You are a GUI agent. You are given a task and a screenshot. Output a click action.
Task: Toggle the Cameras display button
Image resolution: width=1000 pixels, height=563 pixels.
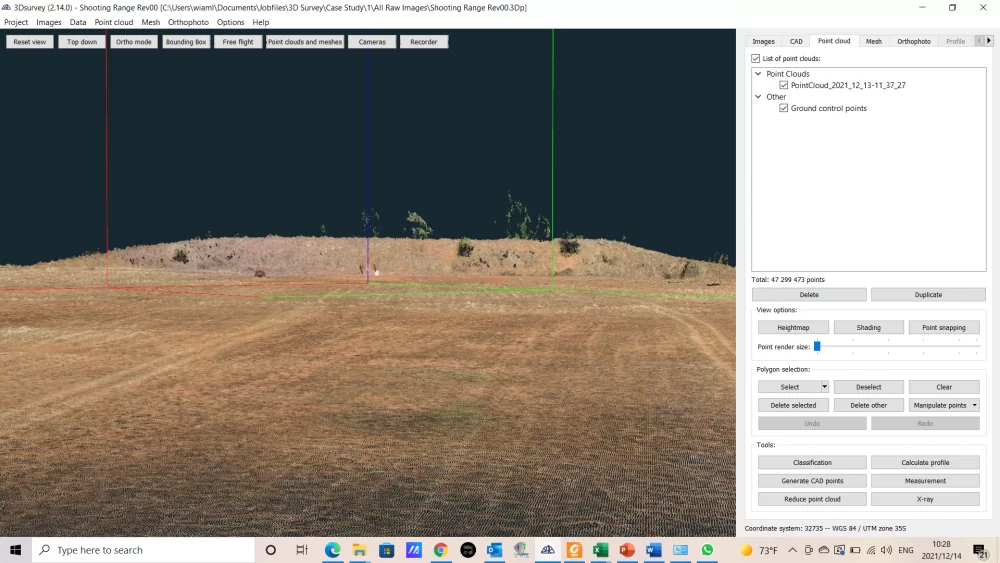click(x=372, y=42)
